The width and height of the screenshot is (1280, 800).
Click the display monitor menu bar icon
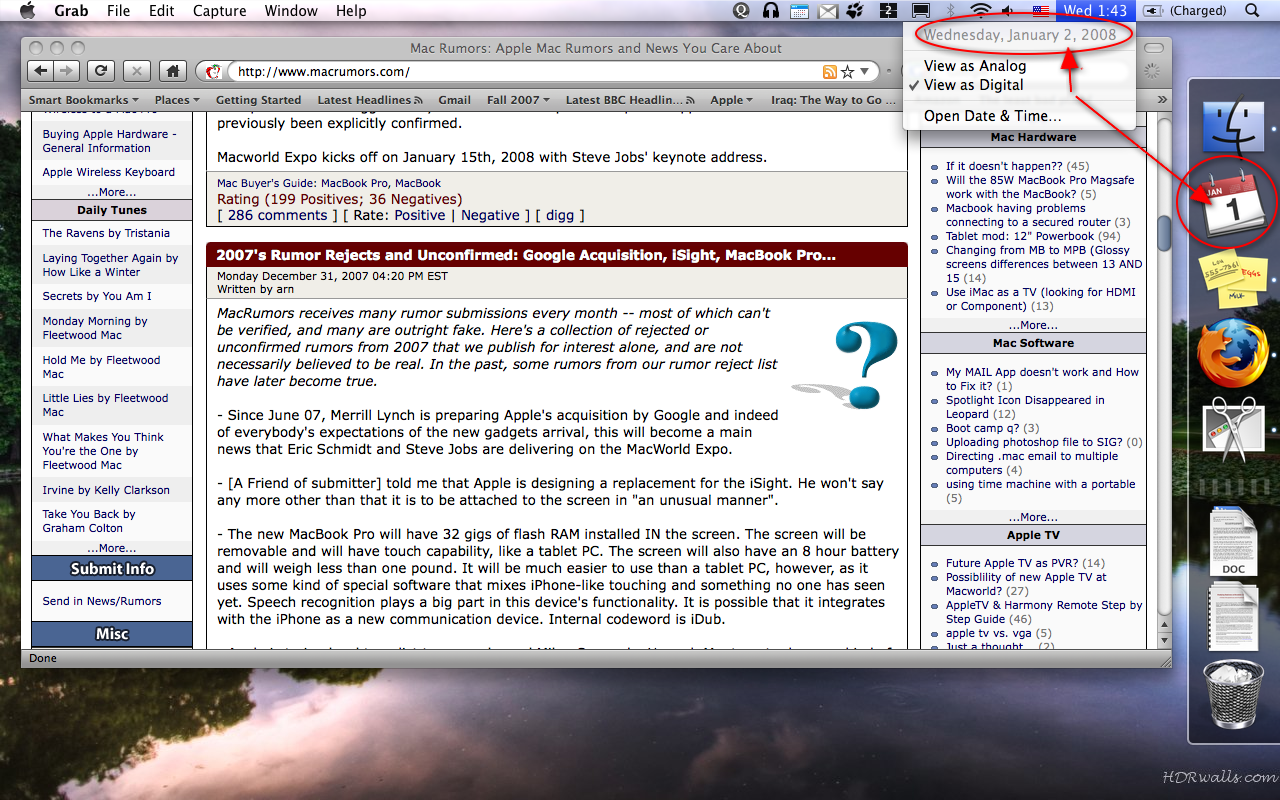(x=921, y=11)
